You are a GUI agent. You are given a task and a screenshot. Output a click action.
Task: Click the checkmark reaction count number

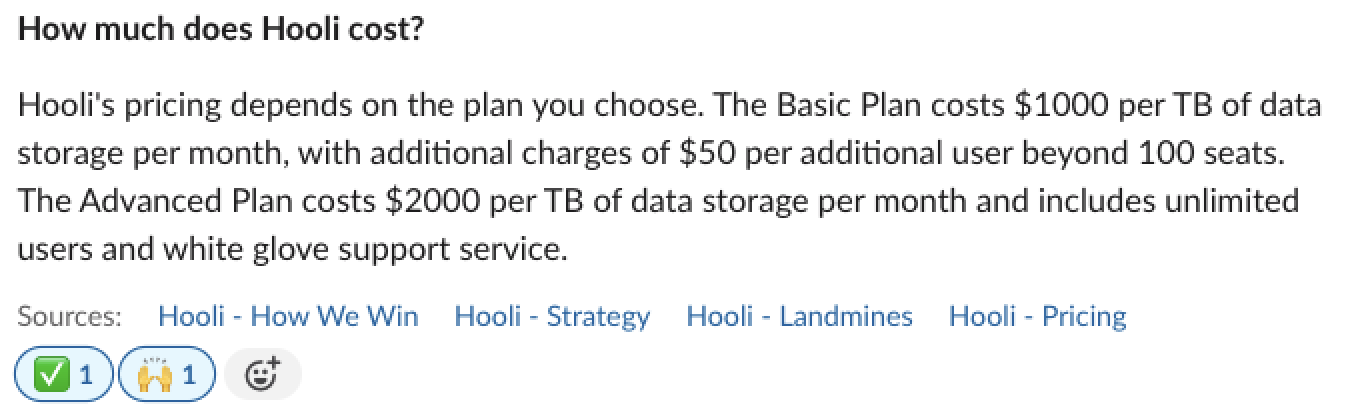[85, 375]
